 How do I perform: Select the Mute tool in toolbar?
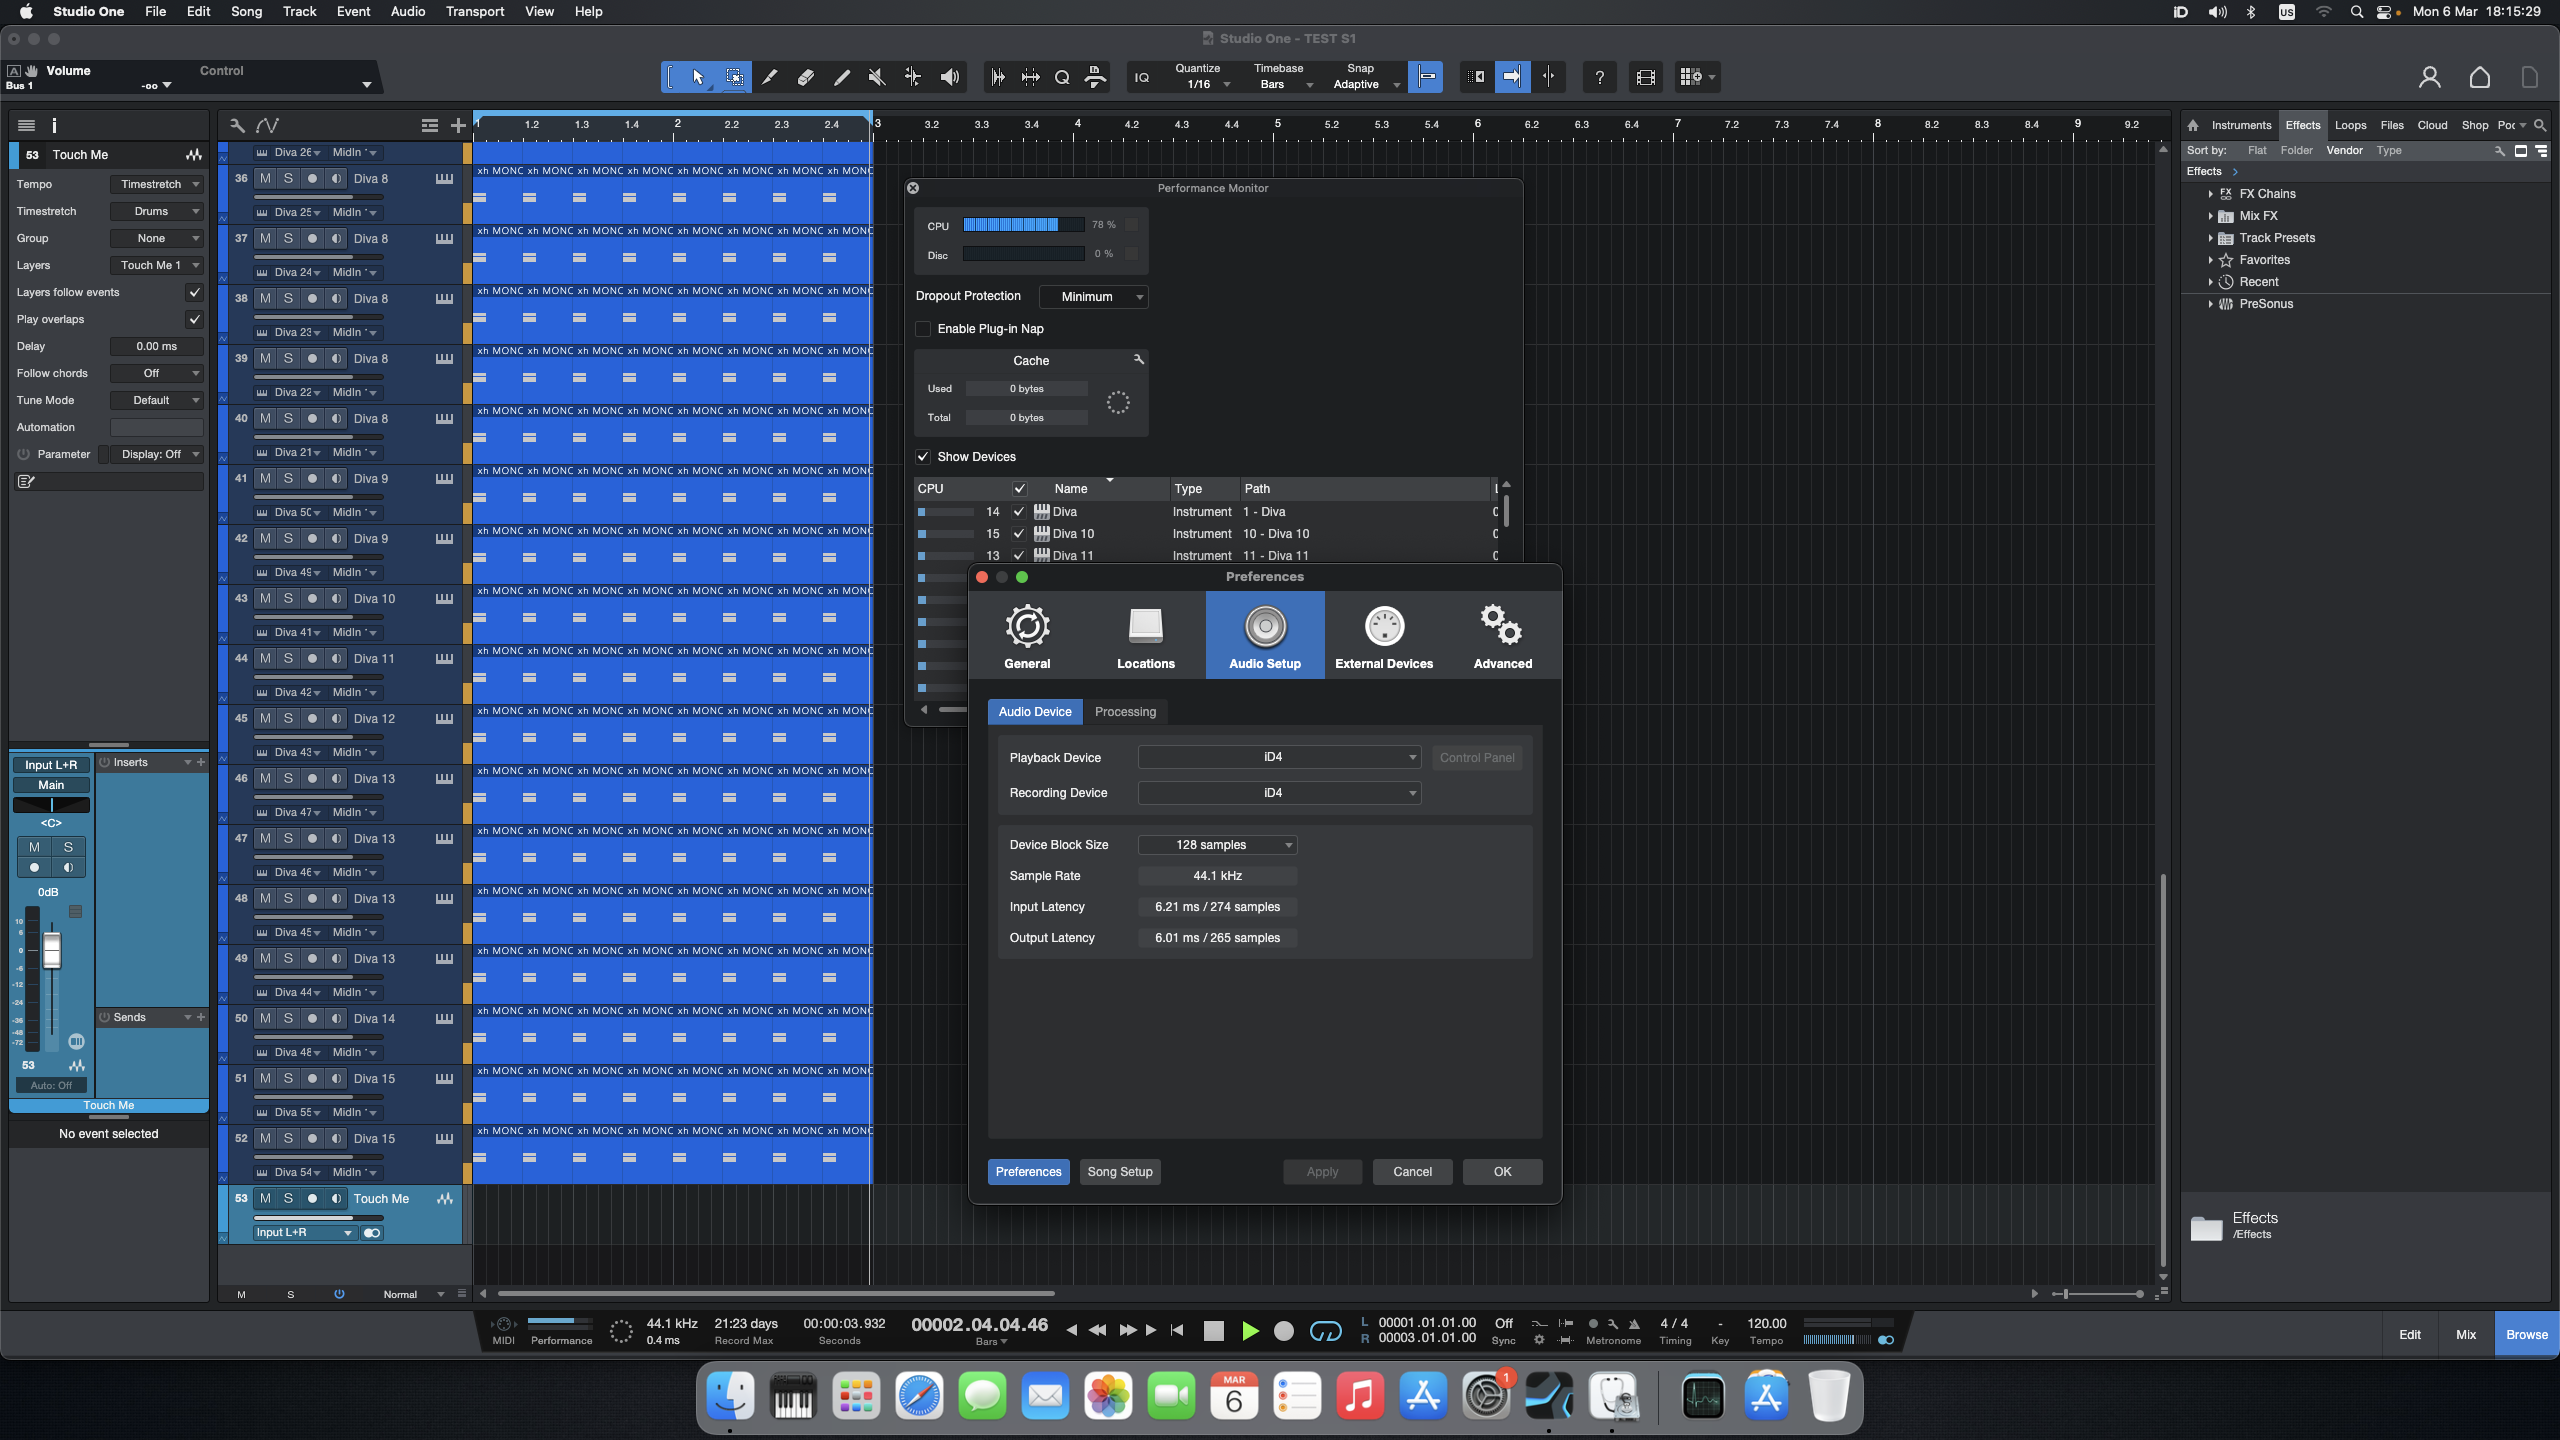[x=877, y=77]
